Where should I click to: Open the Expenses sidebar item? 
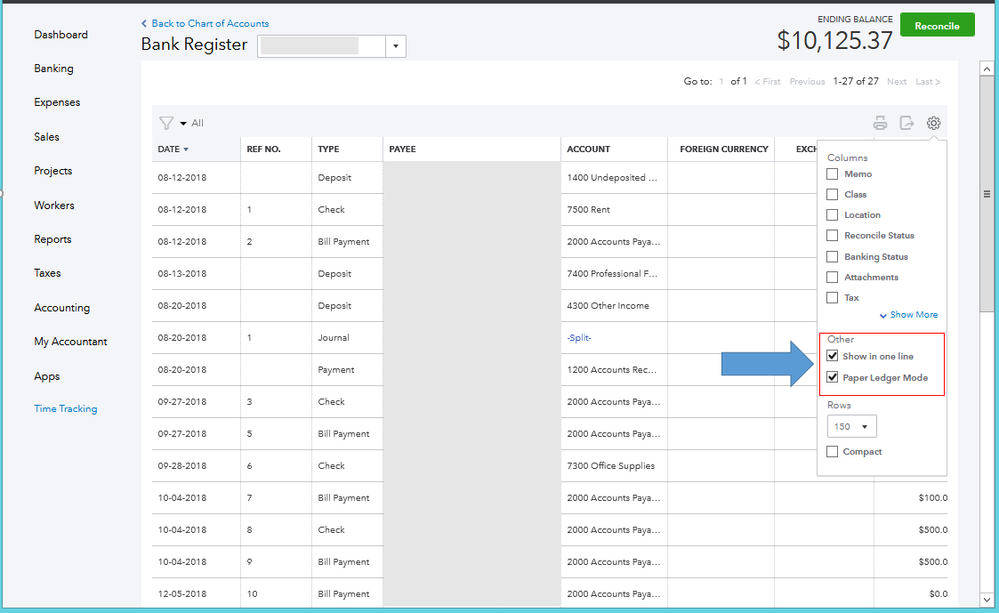click(x=57, y=102)
